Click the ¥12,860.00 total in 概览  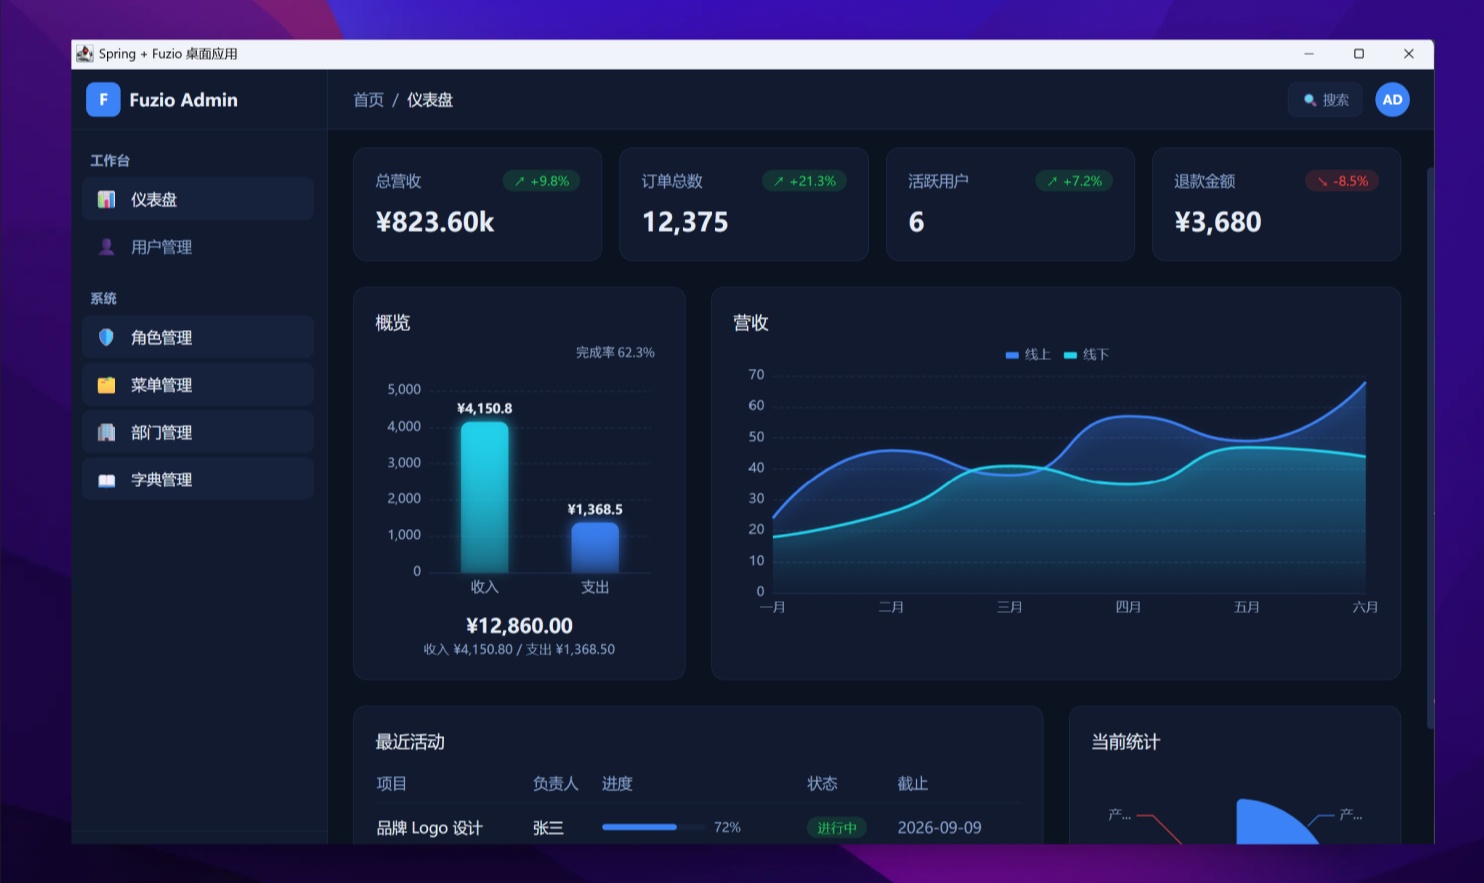click(519, 626)
